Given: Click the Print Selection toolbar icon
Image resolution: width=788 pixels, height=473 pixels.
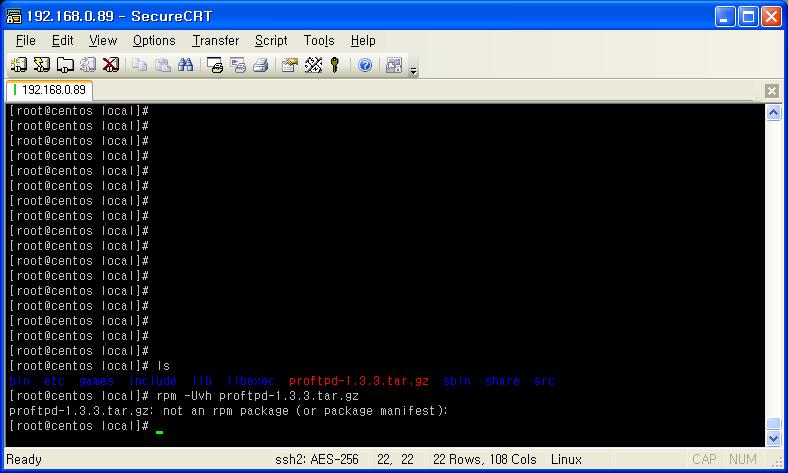Looking at the screenshot, I should click(238, 65).
